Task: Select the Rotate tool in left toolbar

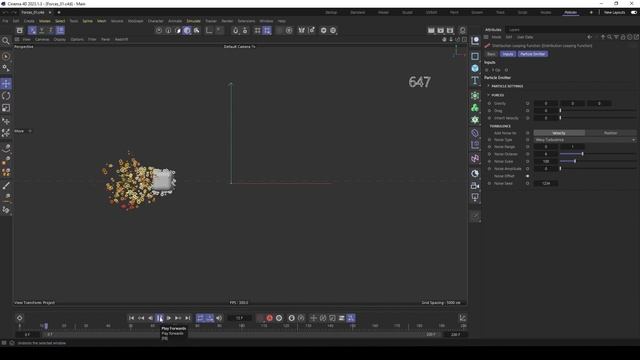Action: (x=6, y=96)
